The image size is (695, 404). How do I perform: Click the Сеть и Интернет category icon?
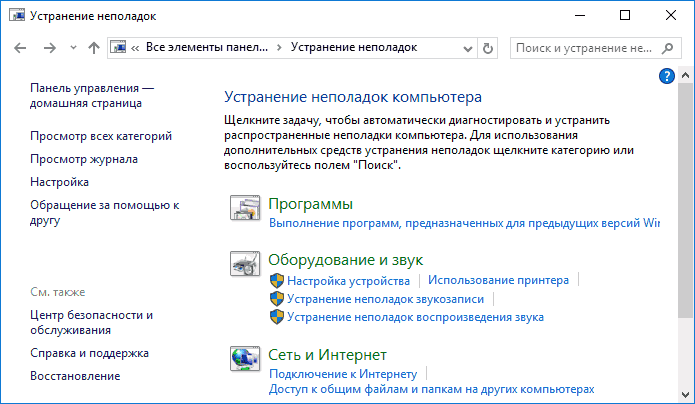[244, 358]
